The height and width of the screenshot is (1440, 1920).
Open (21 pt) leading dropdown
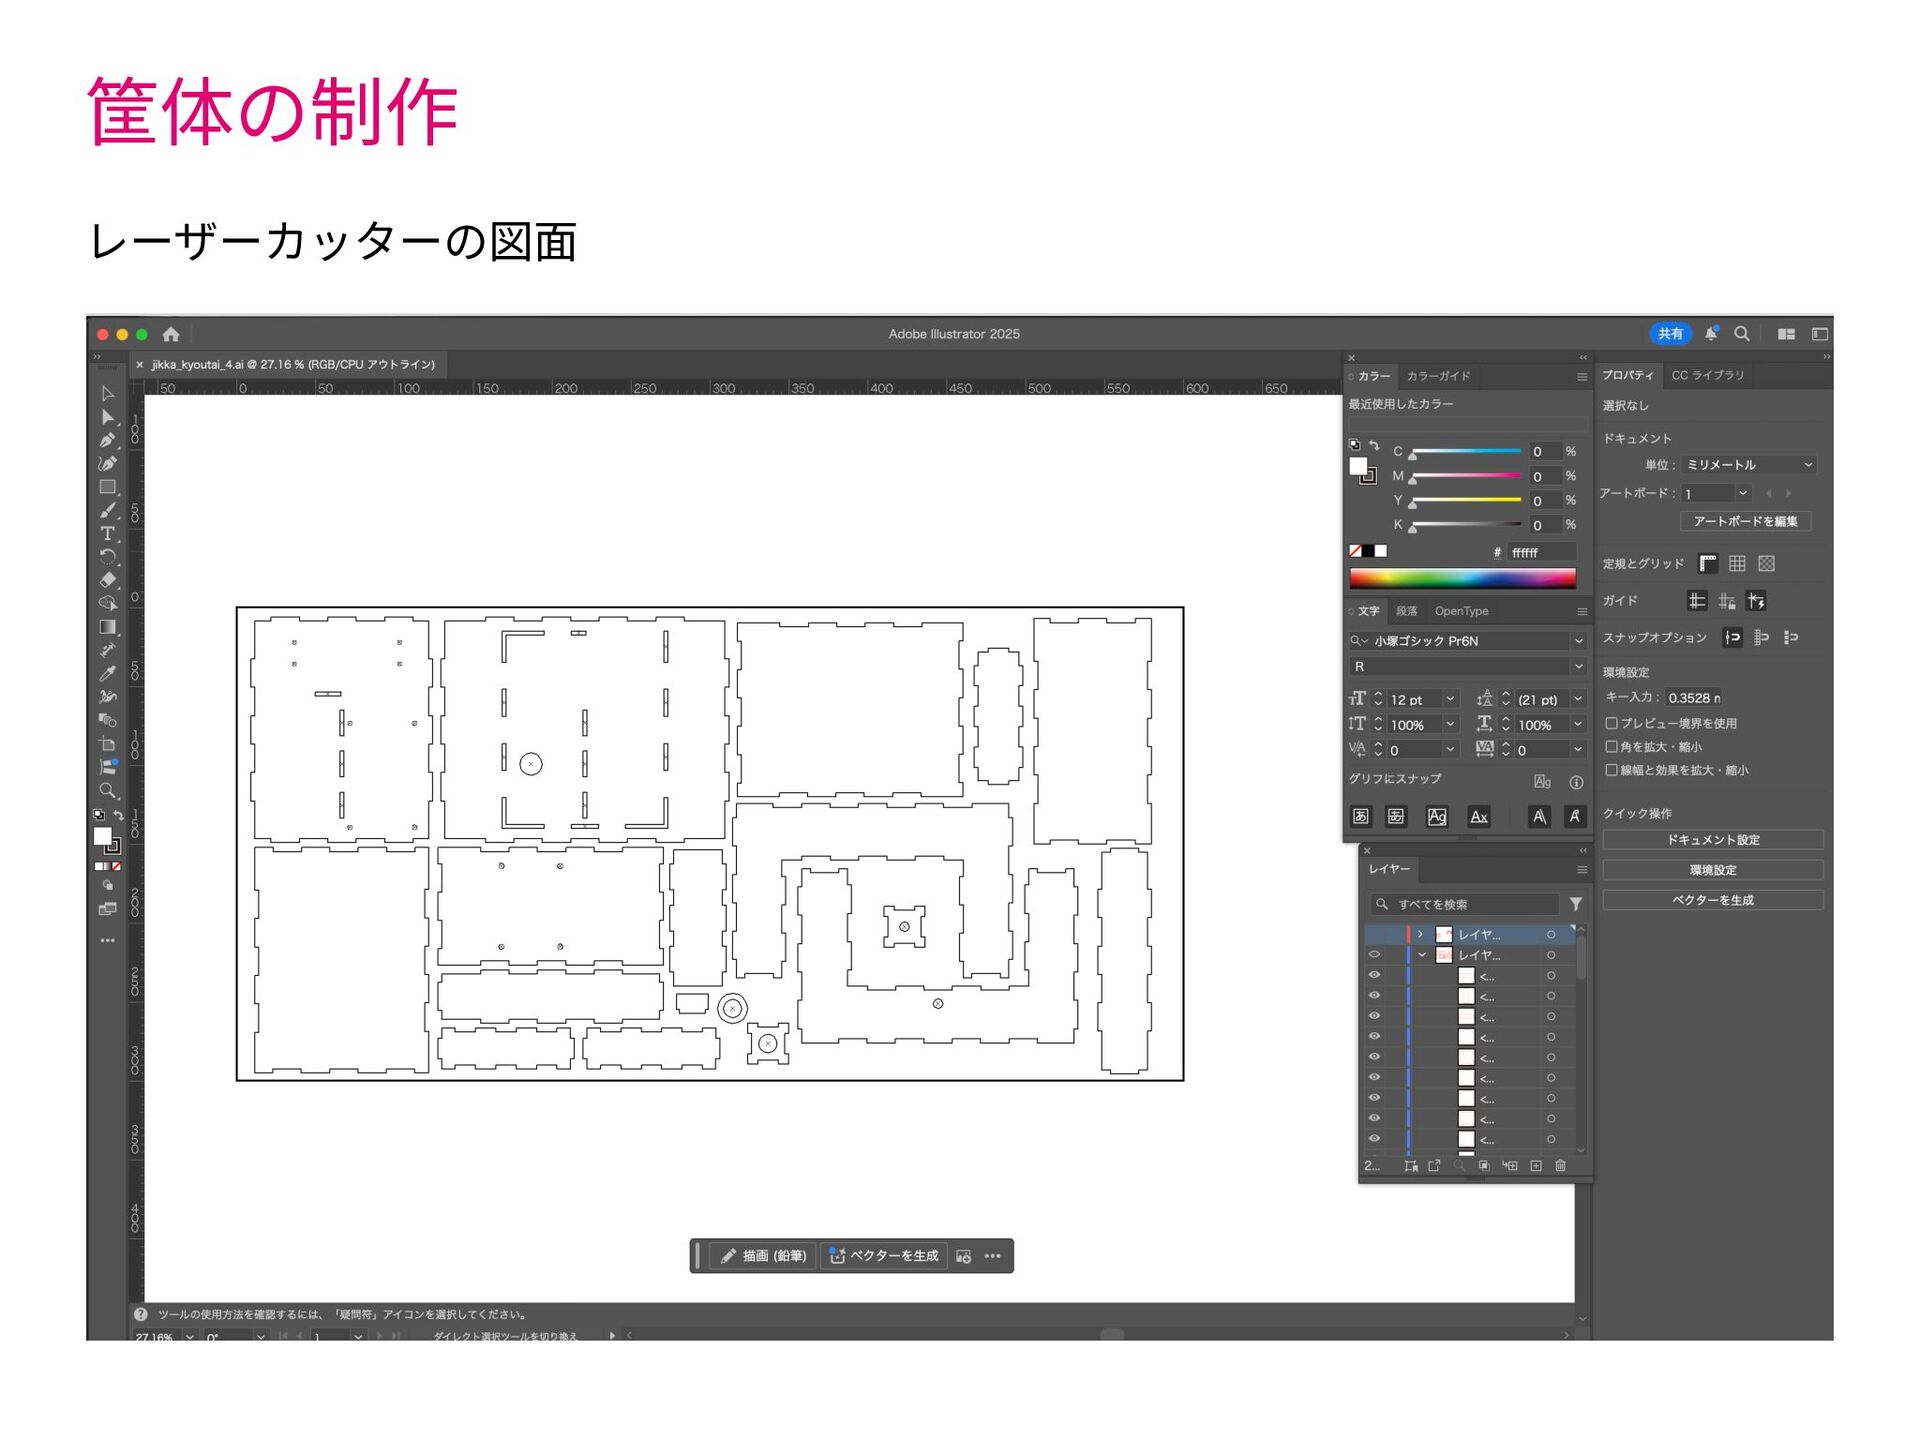point(1578,699)
